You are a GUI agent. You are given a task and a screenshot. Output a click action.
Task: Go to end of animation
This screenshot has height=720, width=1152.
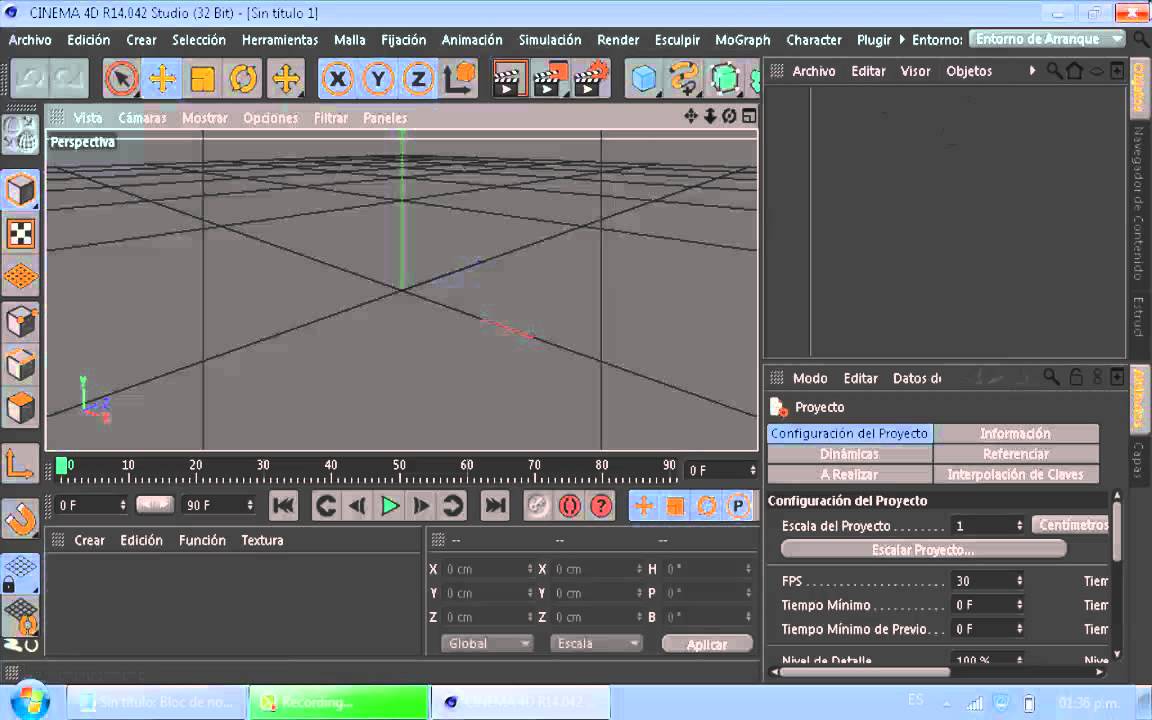(x=495, y=505)
